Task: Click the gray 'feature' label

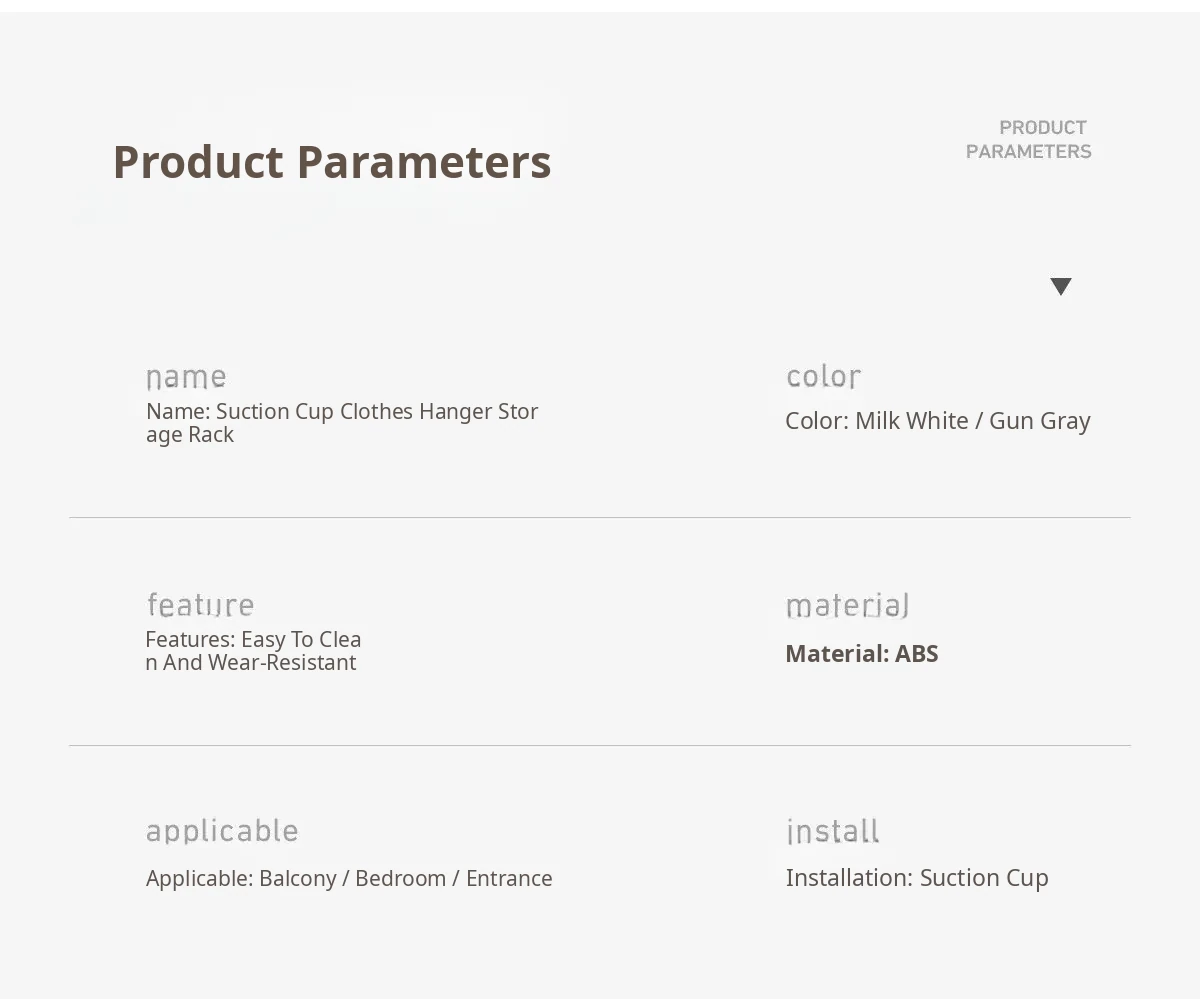Action: (x=200, y=605)
